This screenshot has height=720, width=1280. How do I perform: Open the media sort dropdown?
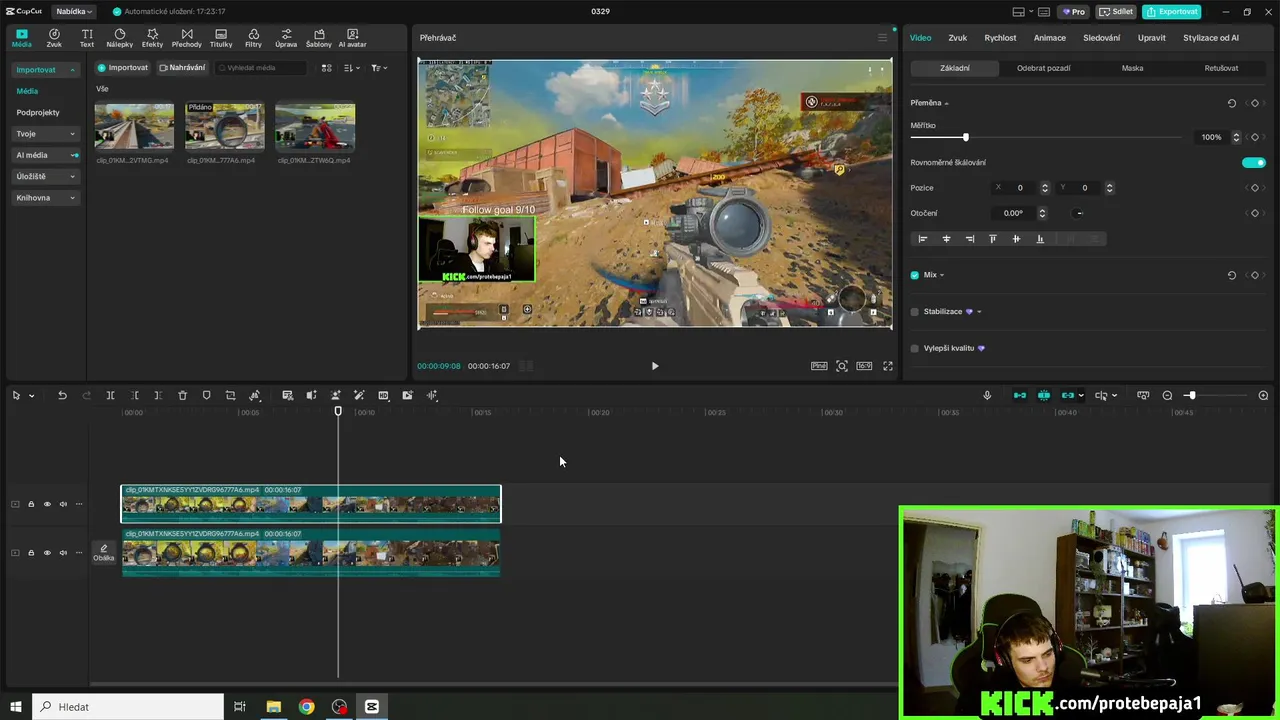351,68
